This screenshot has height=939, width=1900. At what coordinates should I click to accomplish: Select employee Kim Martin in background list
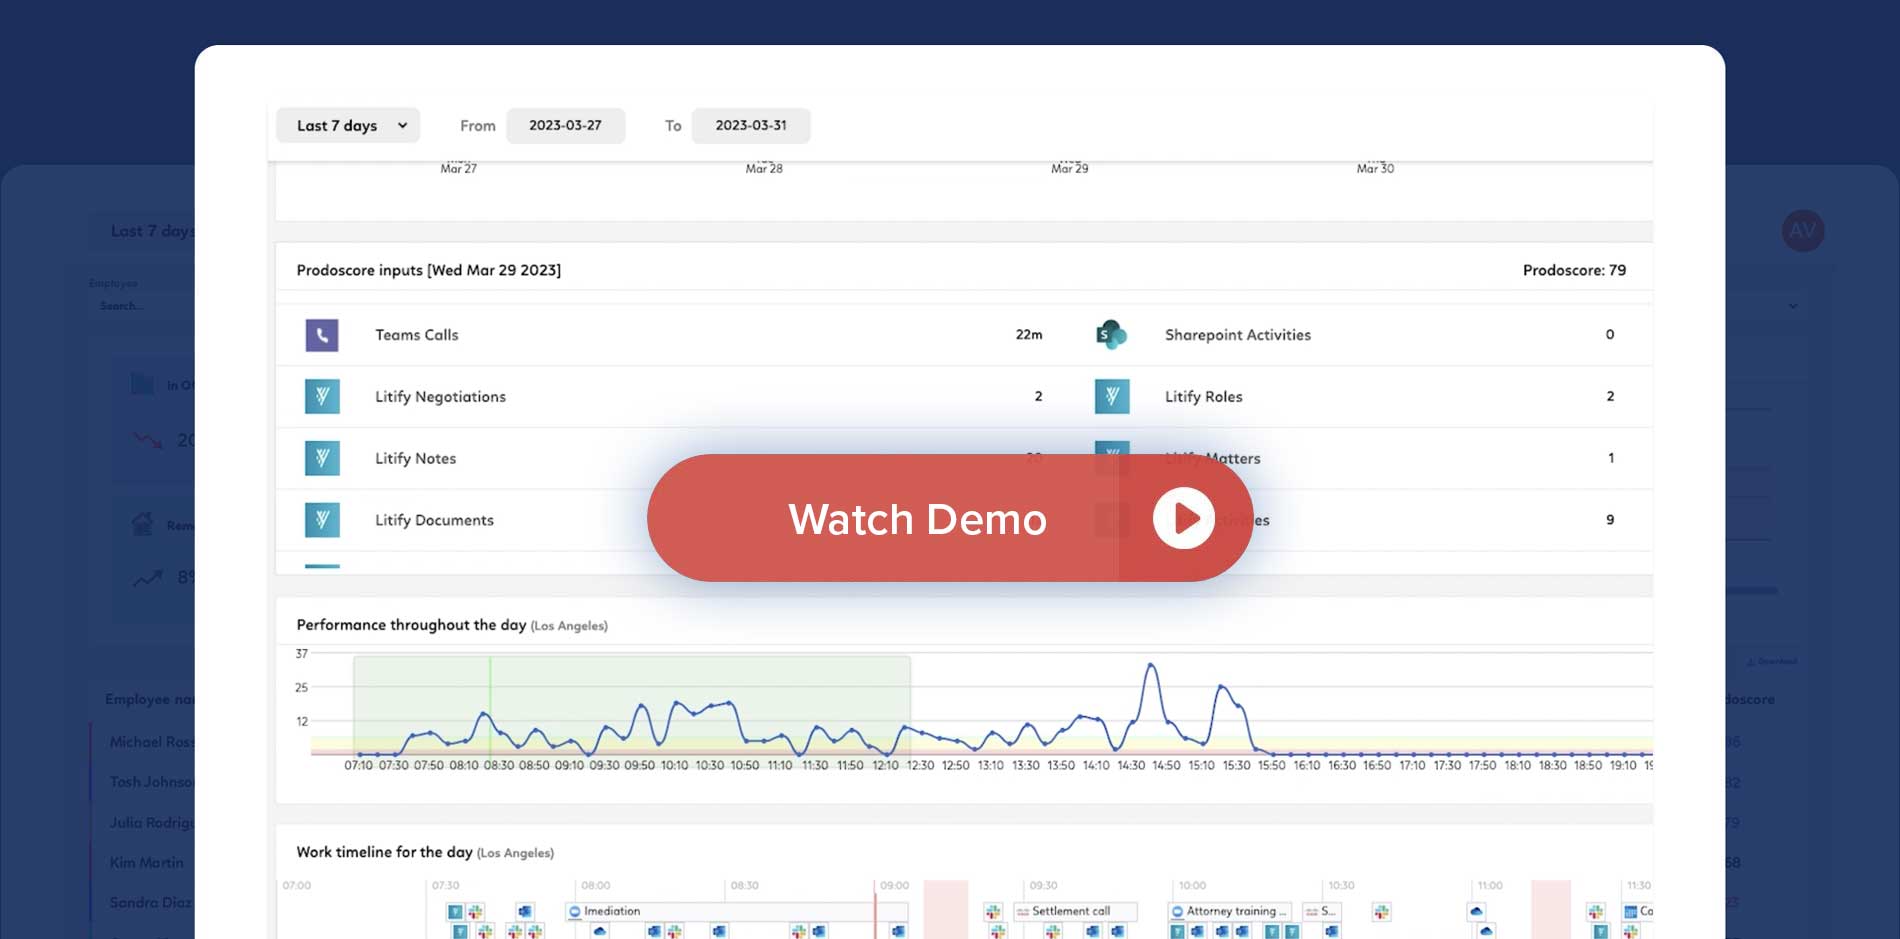146,862
